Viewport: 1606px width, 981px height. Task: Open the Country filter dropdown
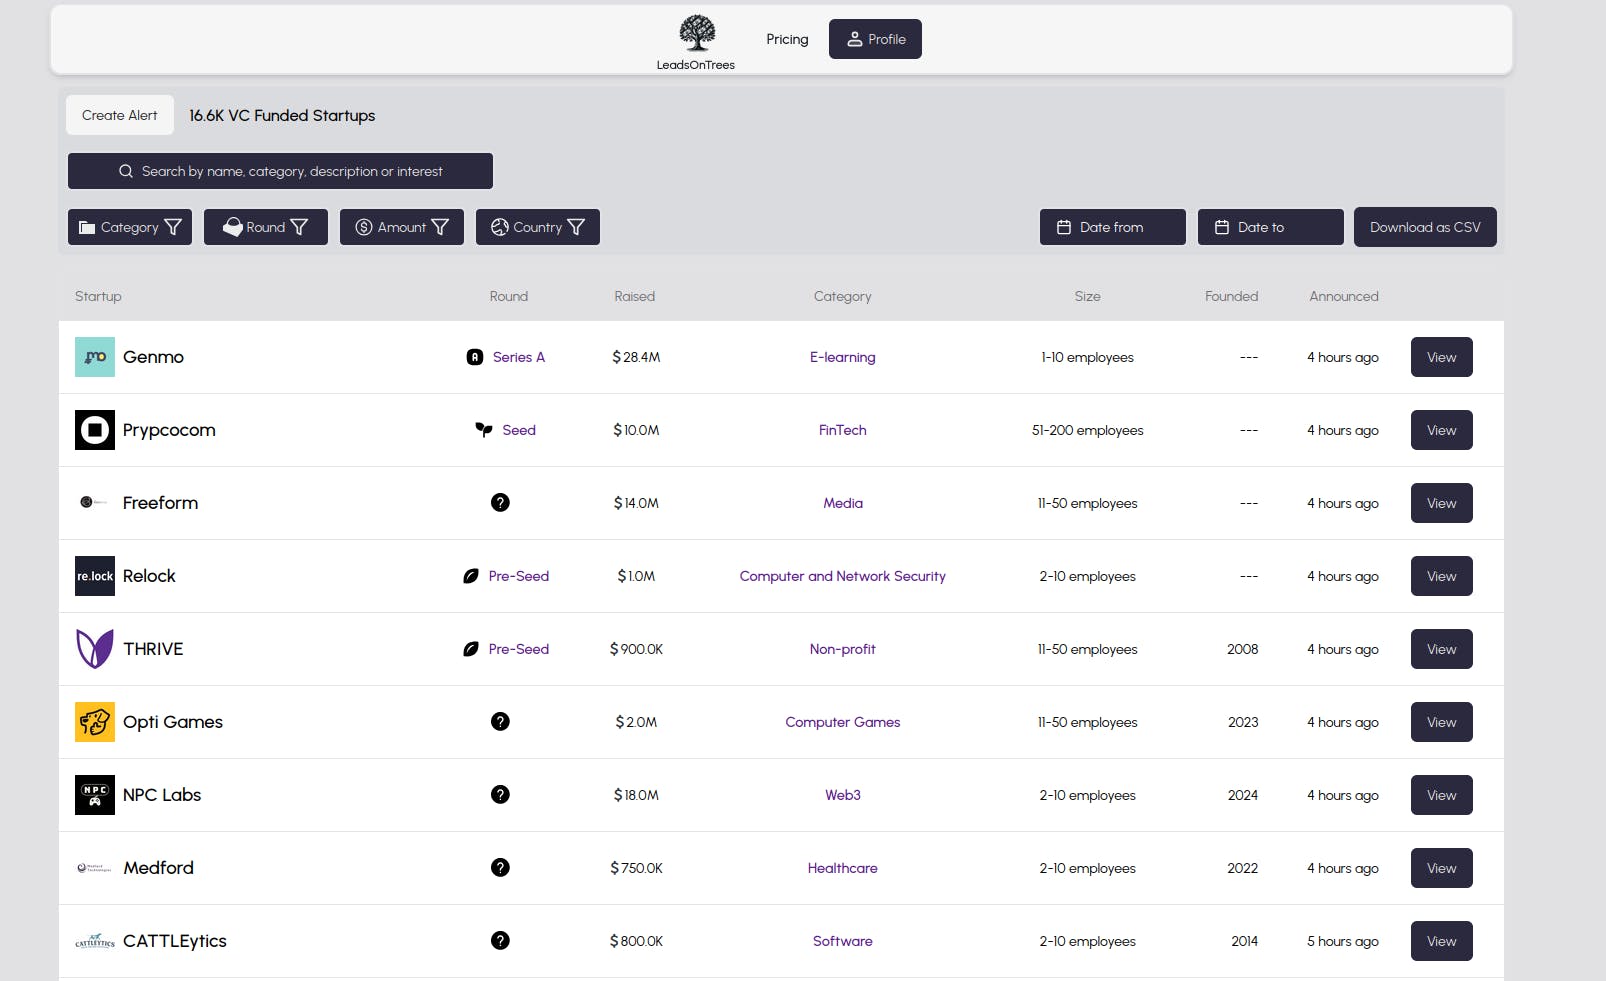click(538, 227)
